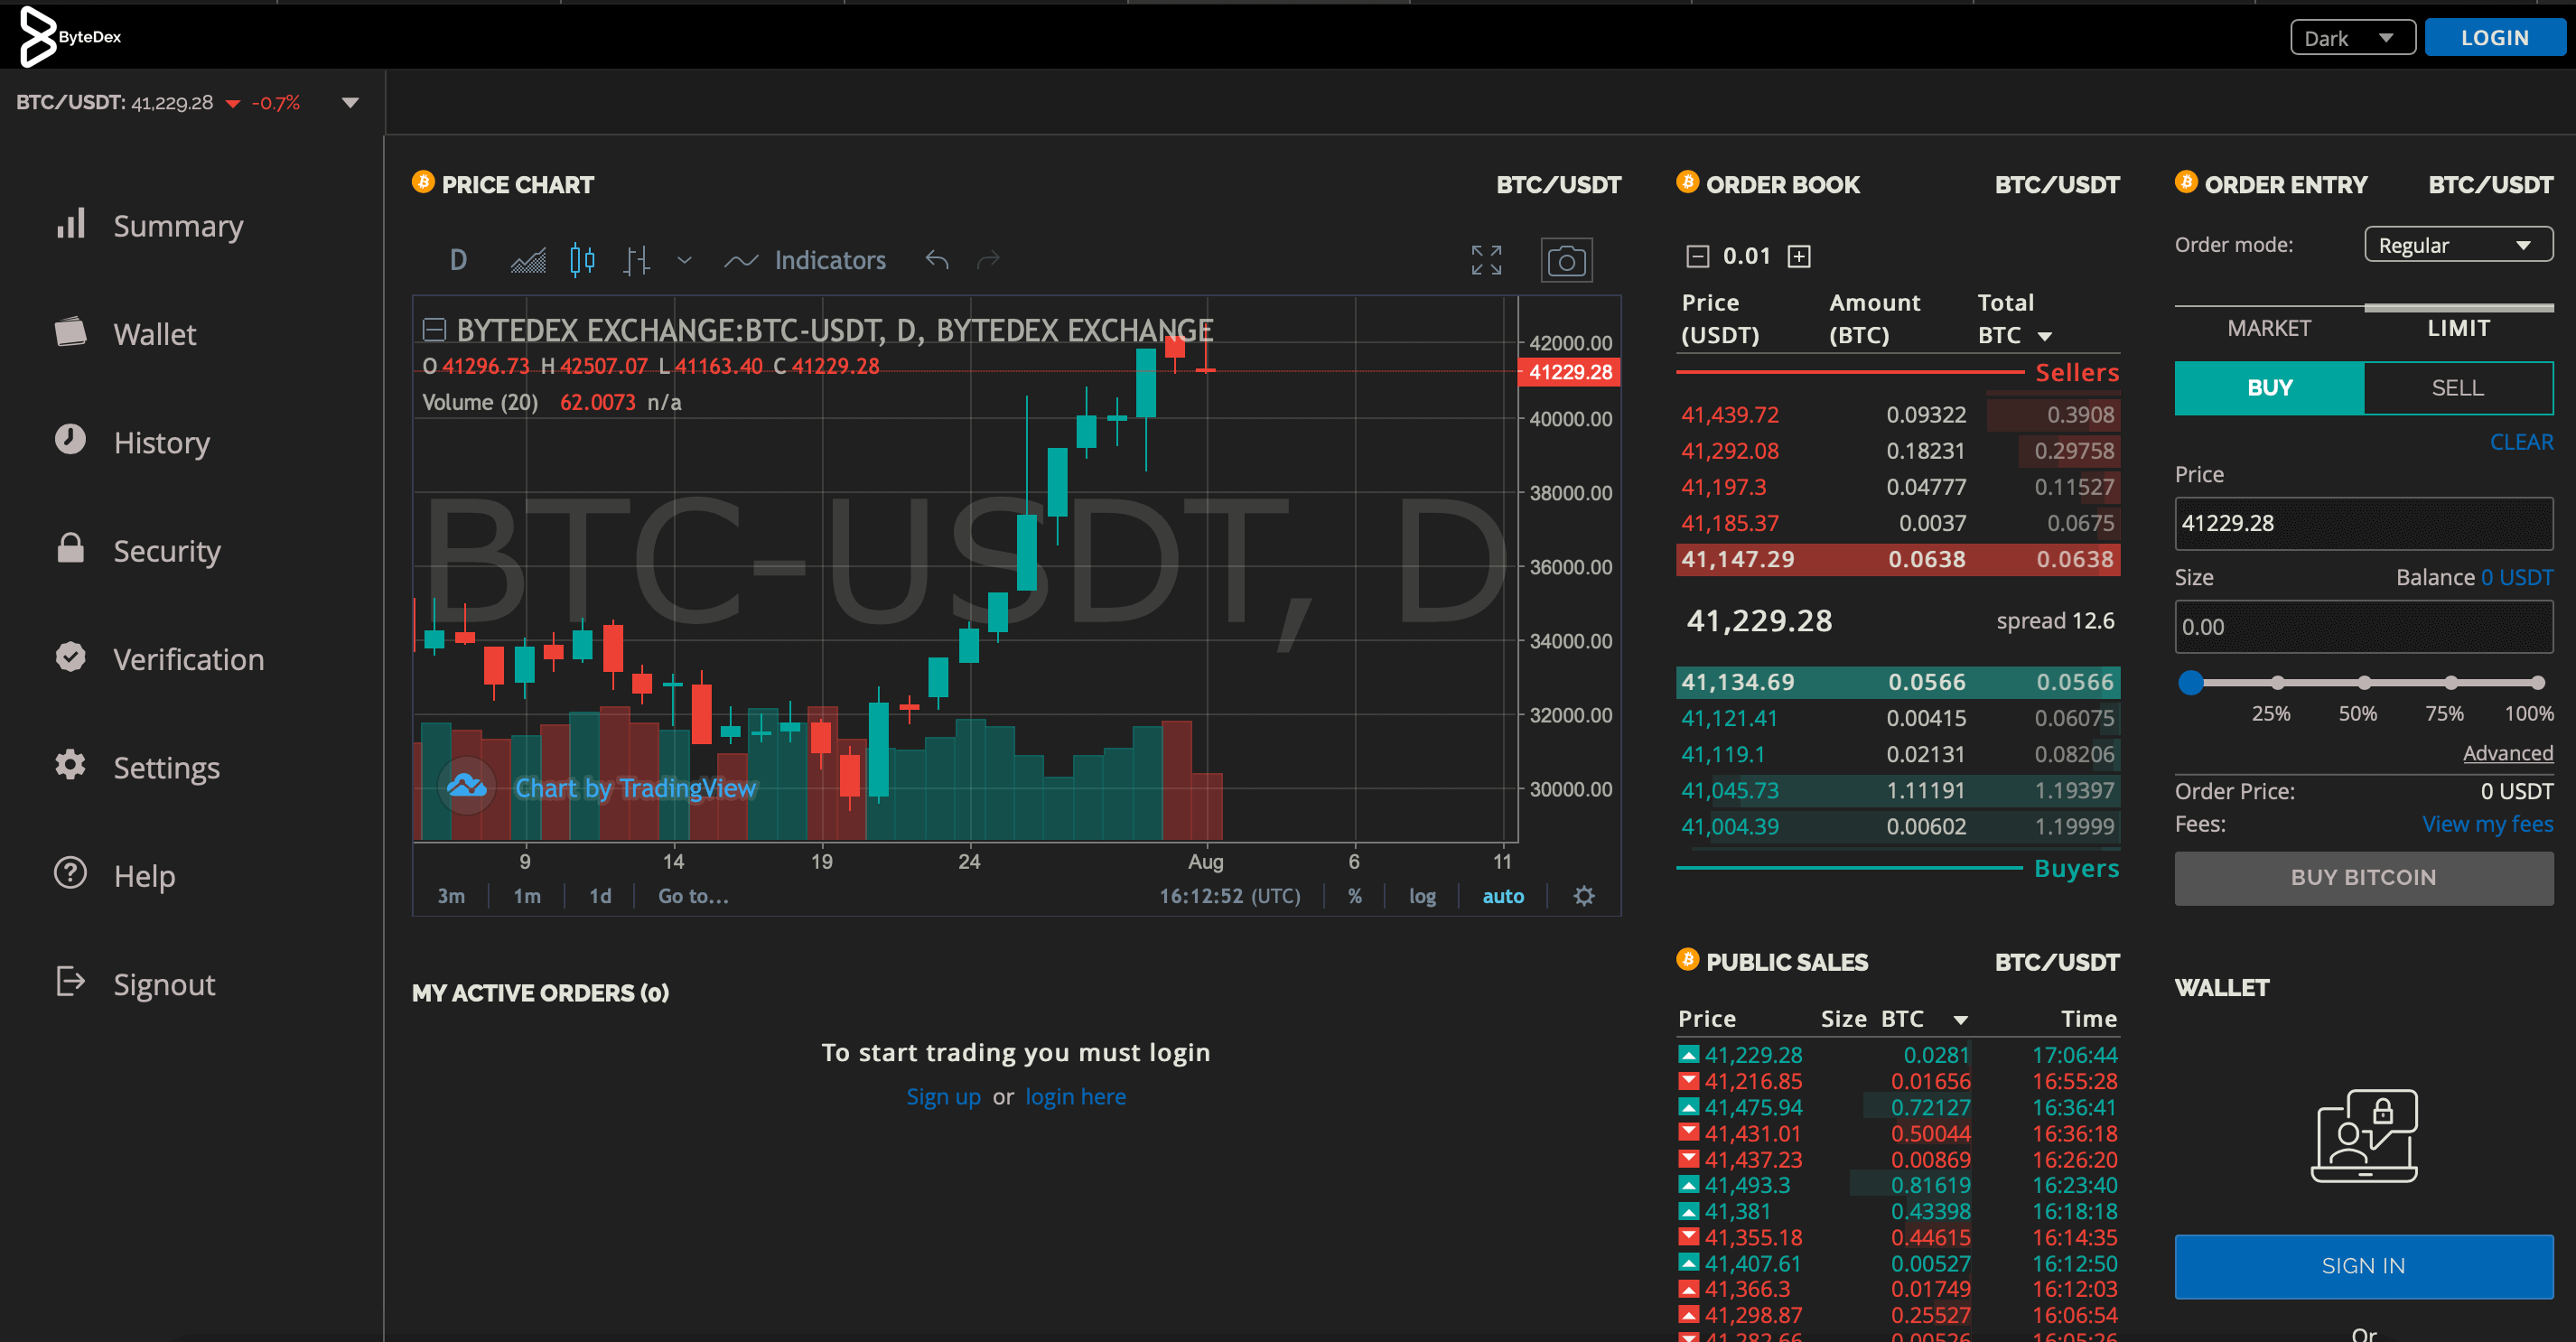This screenshot has width=2576, height=1342.
Task: Click the ByteDex logo
Action: click(70, 36)
